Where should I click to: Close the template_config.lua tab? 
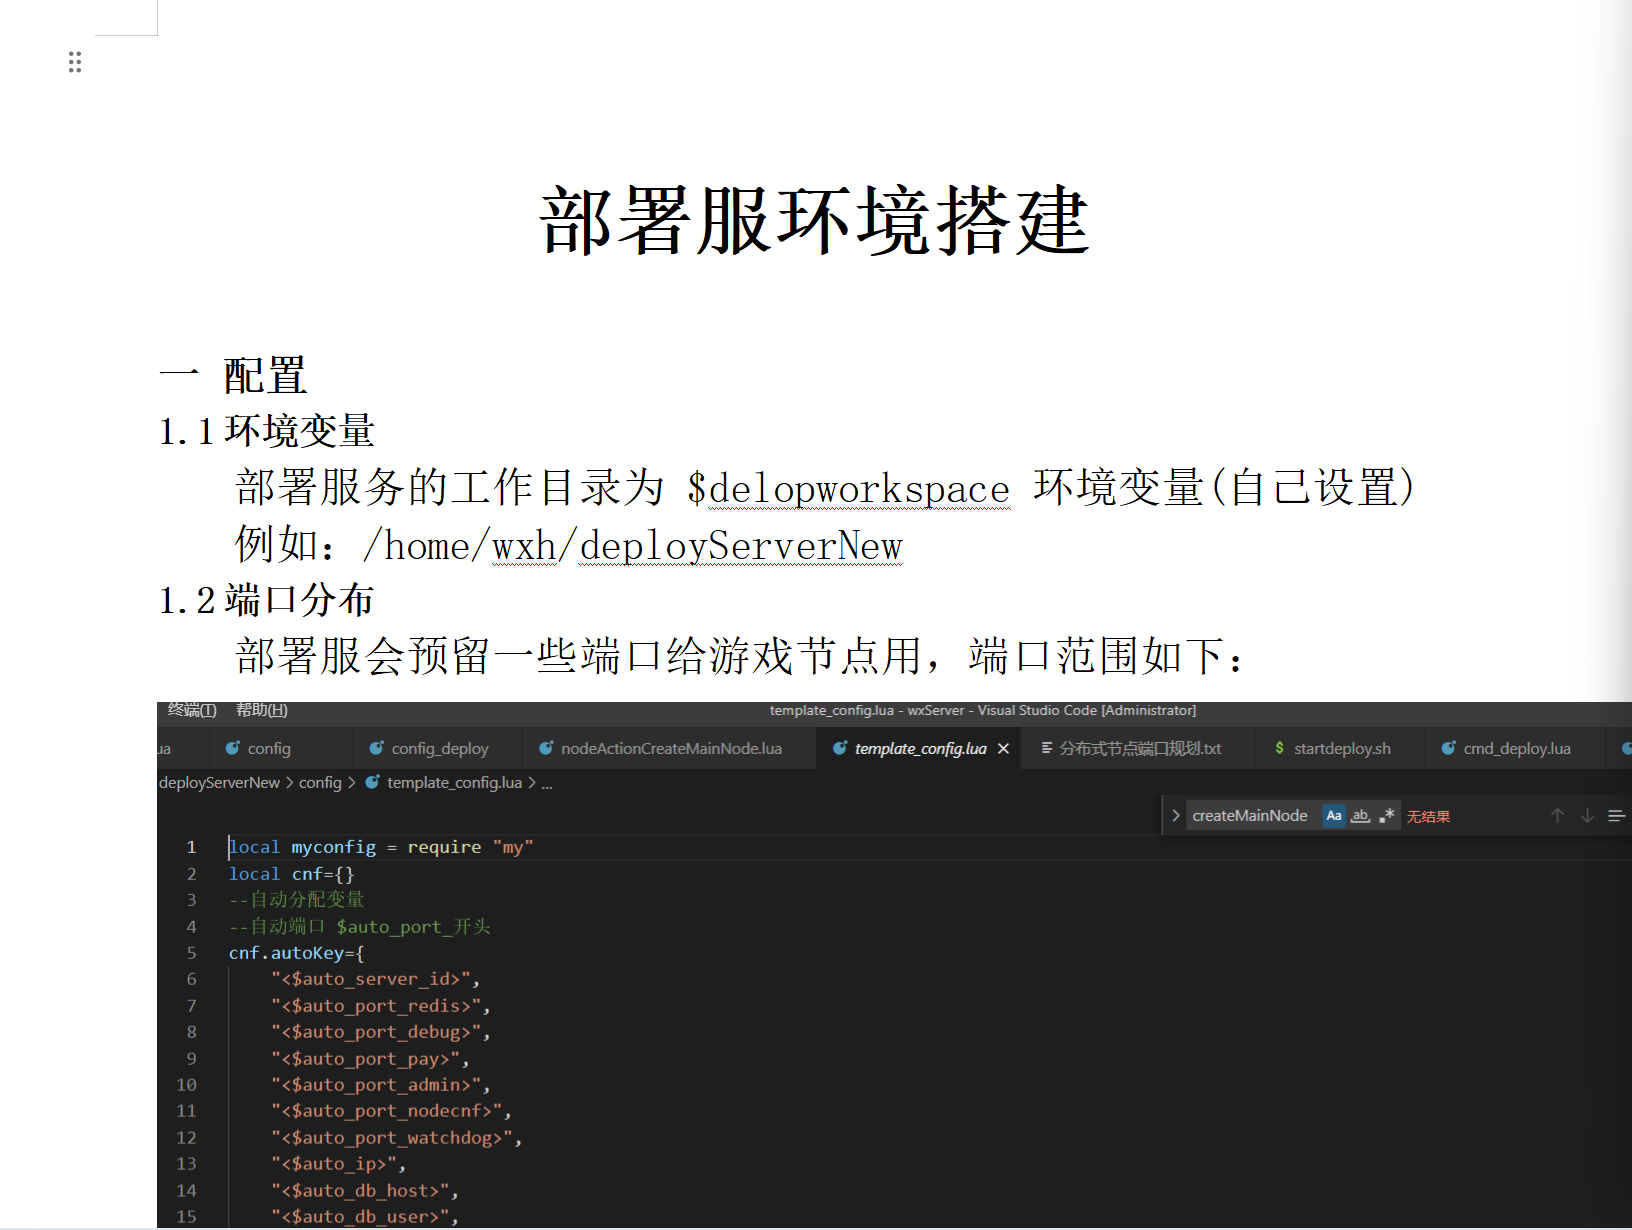pyautogui.click(x=1003, y=748)
